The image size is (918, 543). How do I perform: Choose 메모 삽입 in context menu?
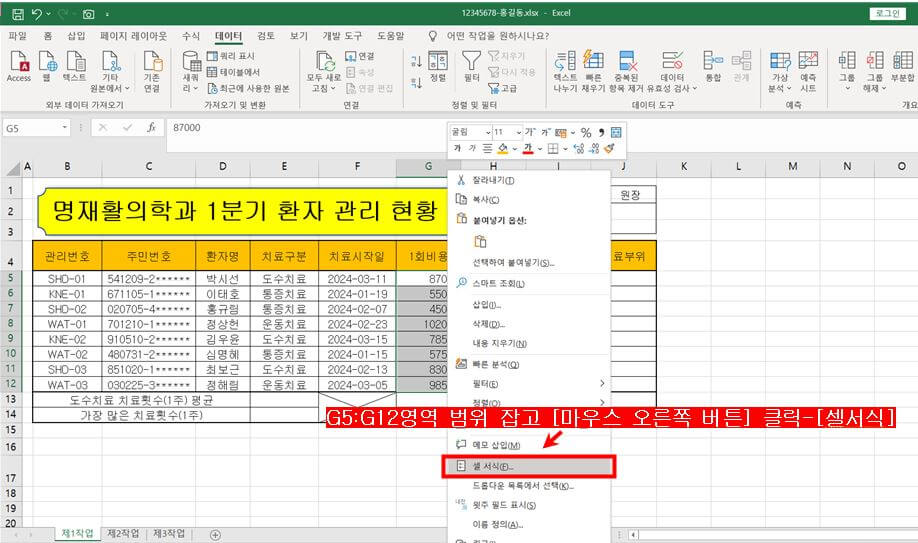(x=530, y=445)
